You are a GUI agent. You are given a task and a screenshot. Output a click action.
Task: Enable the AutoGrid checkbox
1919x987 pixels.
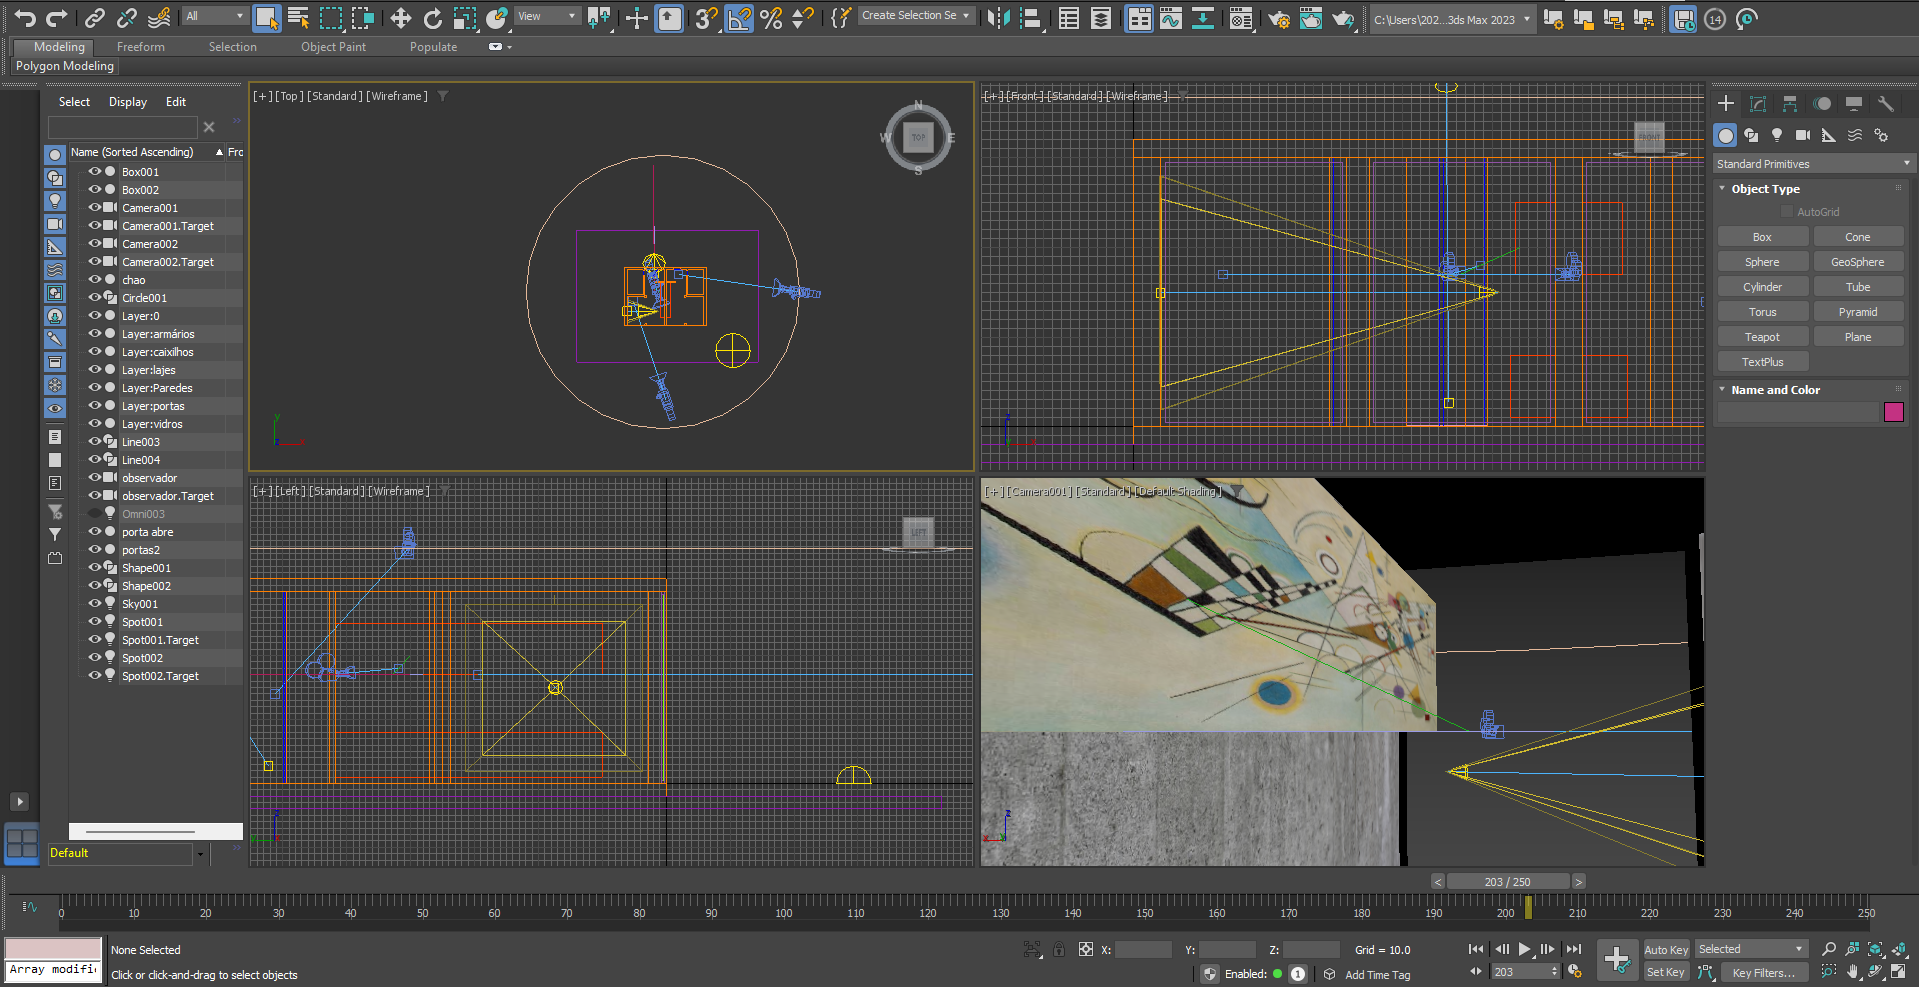(1787, 212)
